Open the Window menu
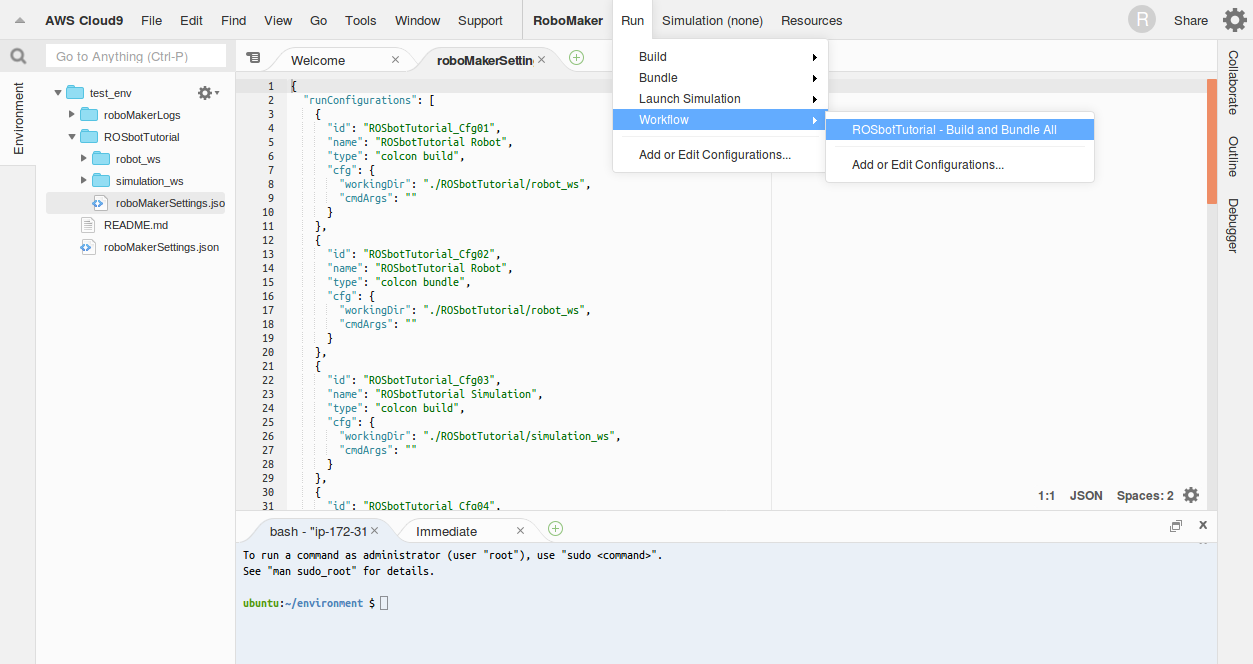 pos(418,20)
